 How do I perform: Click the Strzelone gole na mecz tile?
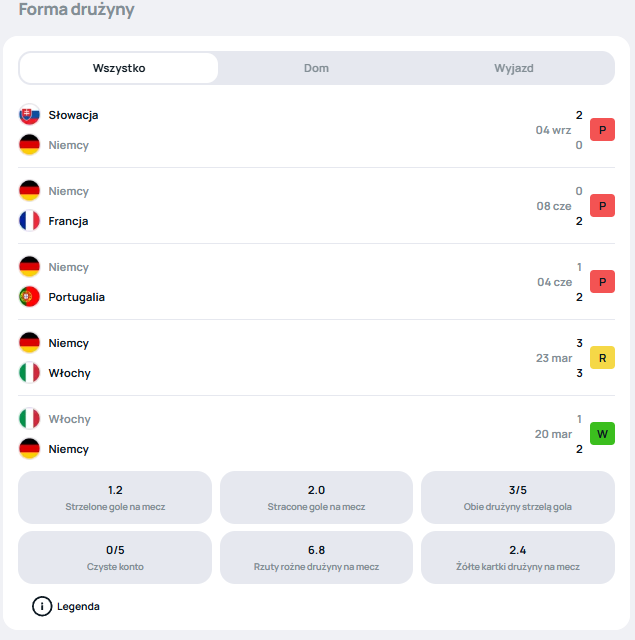click(x=115, y=498)
